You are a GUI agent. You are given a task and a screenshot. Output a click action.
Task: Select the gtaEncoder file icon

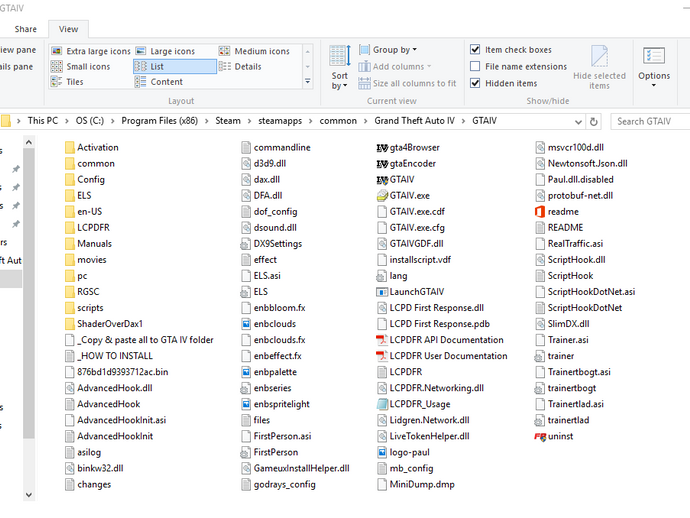[x=382, y=164]
